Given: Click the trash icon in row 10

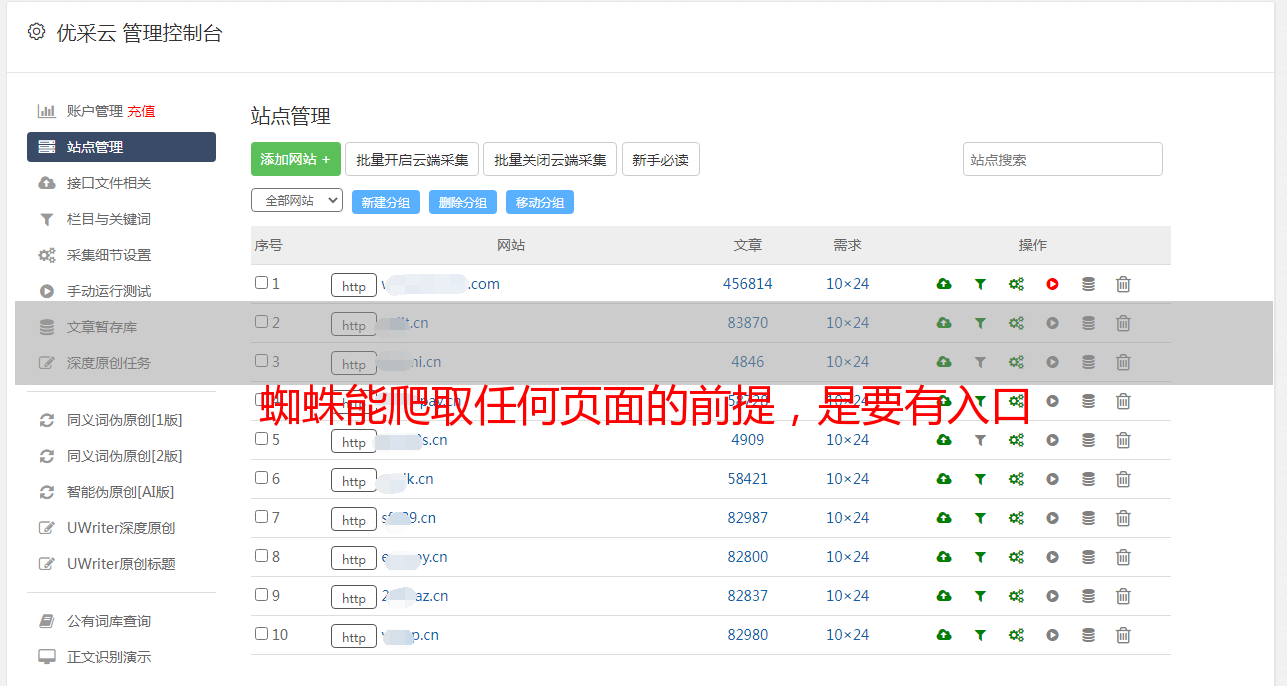Looking at the screenshot, I should click(1123, 635).
